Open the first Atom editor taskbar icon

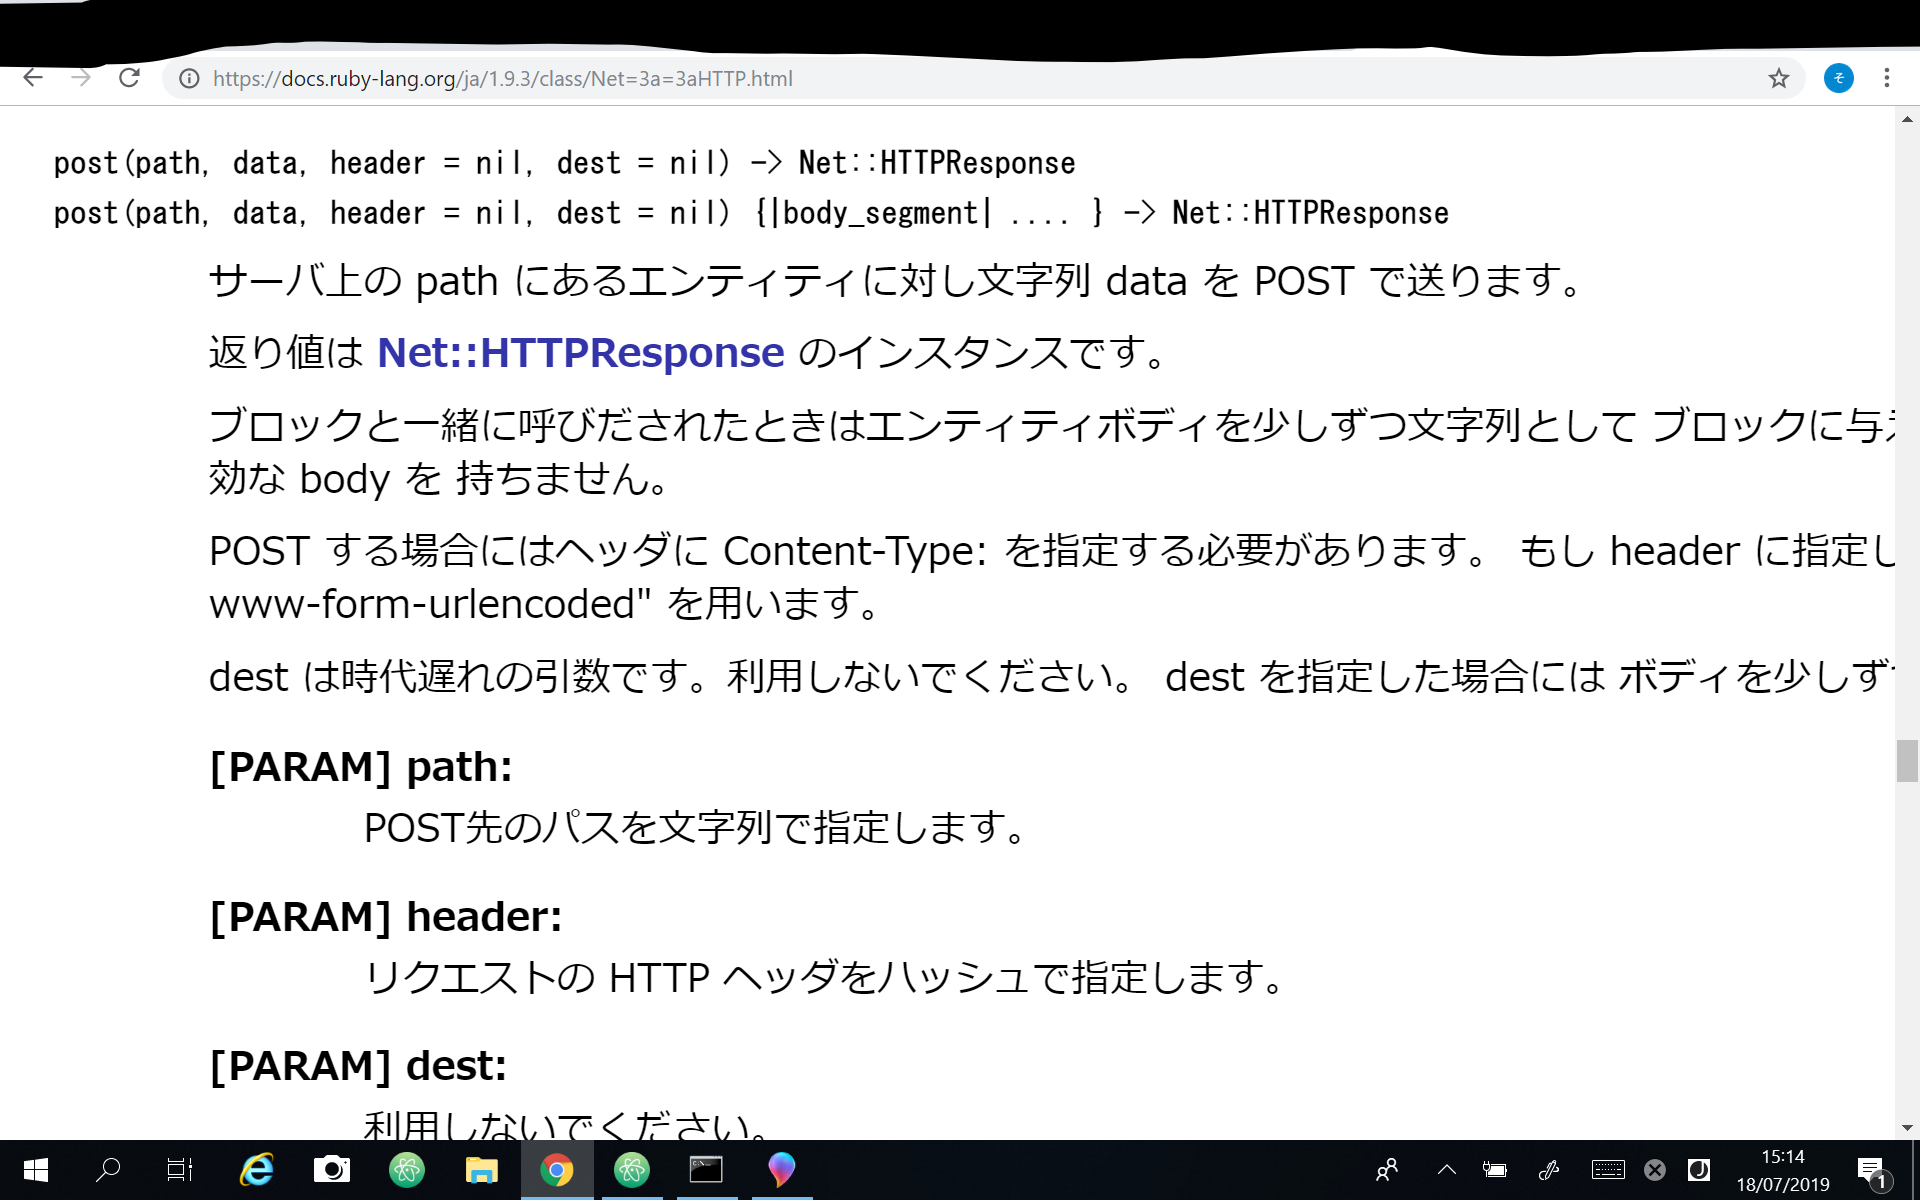(x=407, y=1169)
